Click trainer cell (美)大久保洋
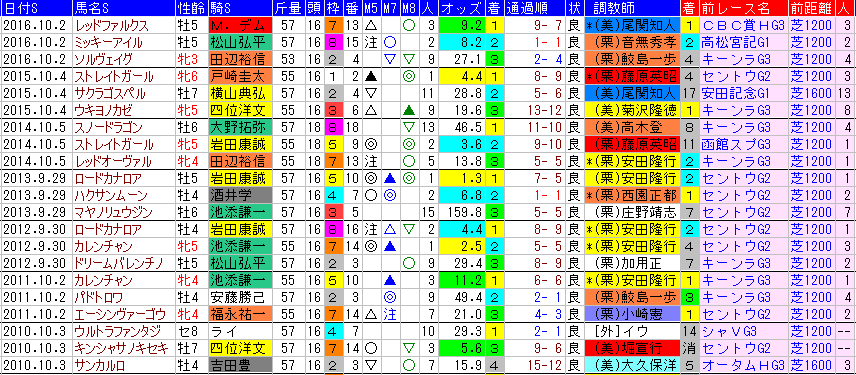This screenshot has width=856, height=375. [x=631, y=366]
